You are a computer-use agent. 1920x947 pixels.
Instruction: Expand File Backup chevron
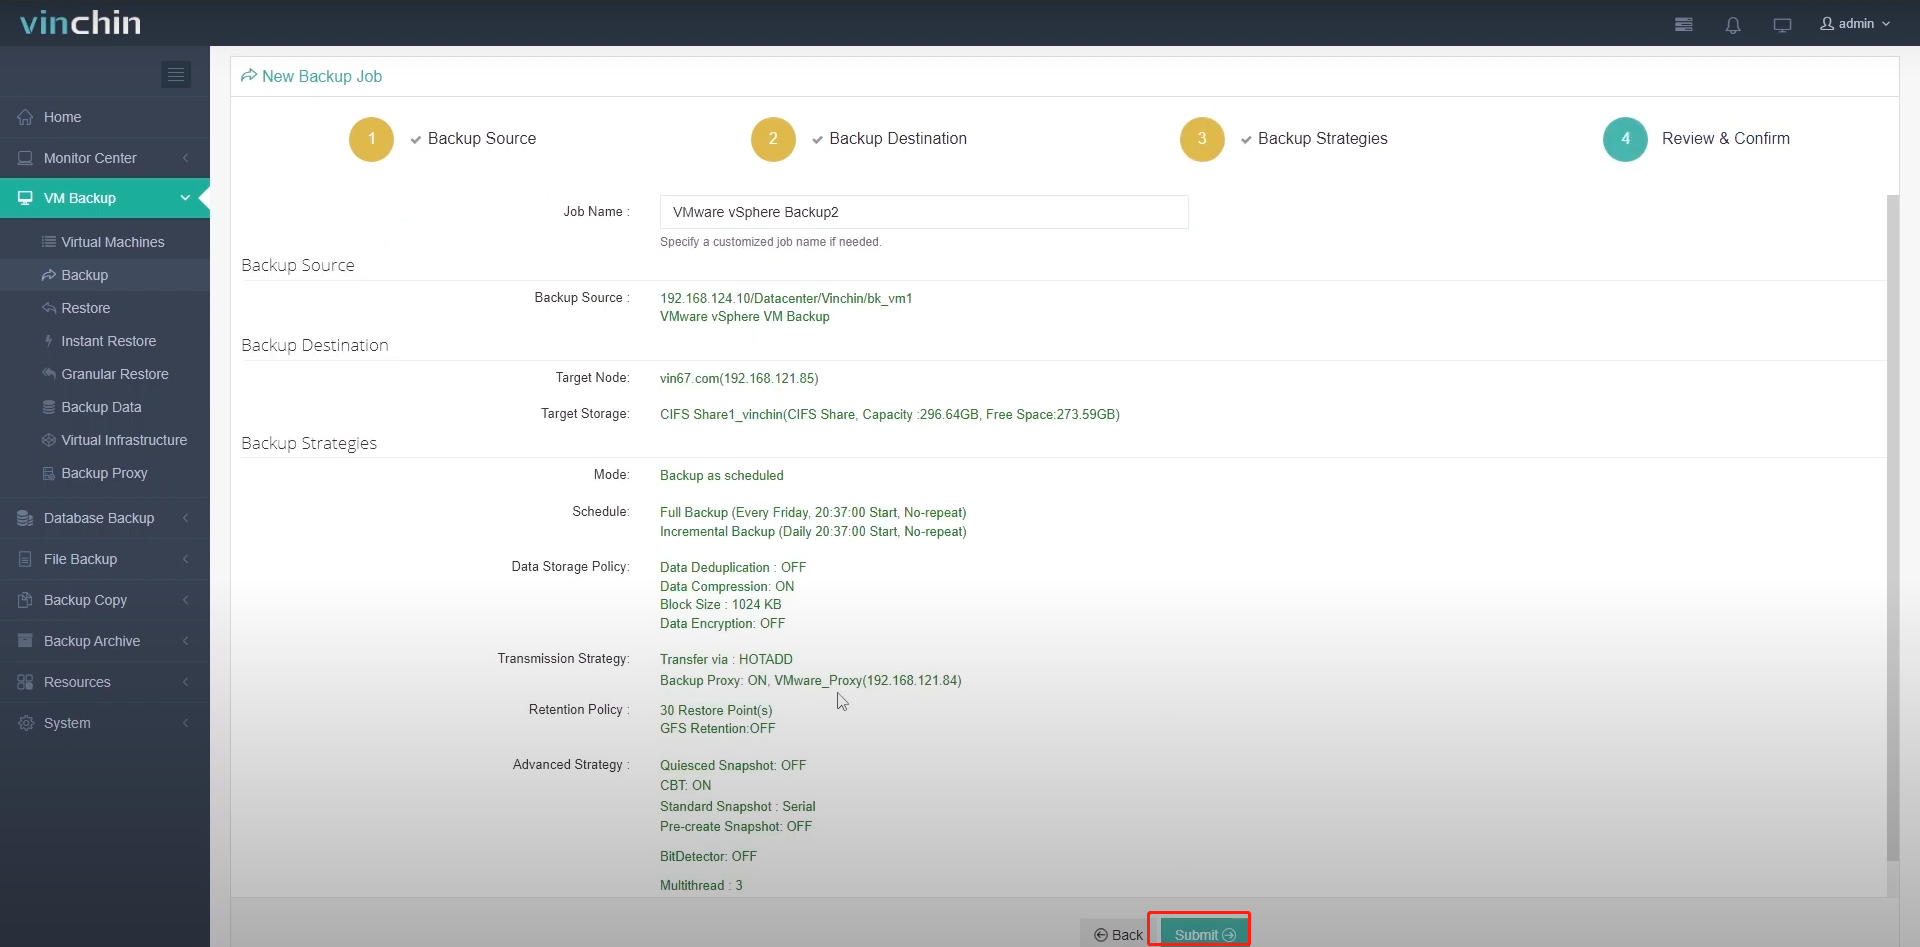pos(186,559)
